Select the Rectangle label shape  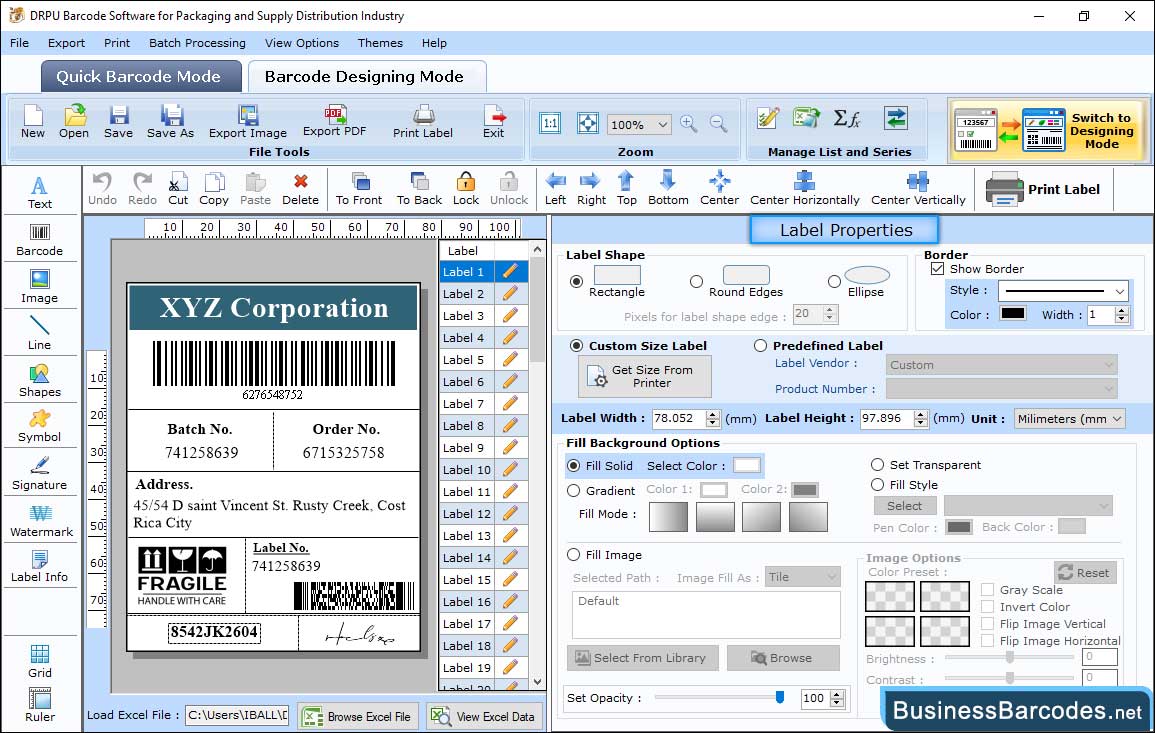pyautogui.click(x=576, y=281)
